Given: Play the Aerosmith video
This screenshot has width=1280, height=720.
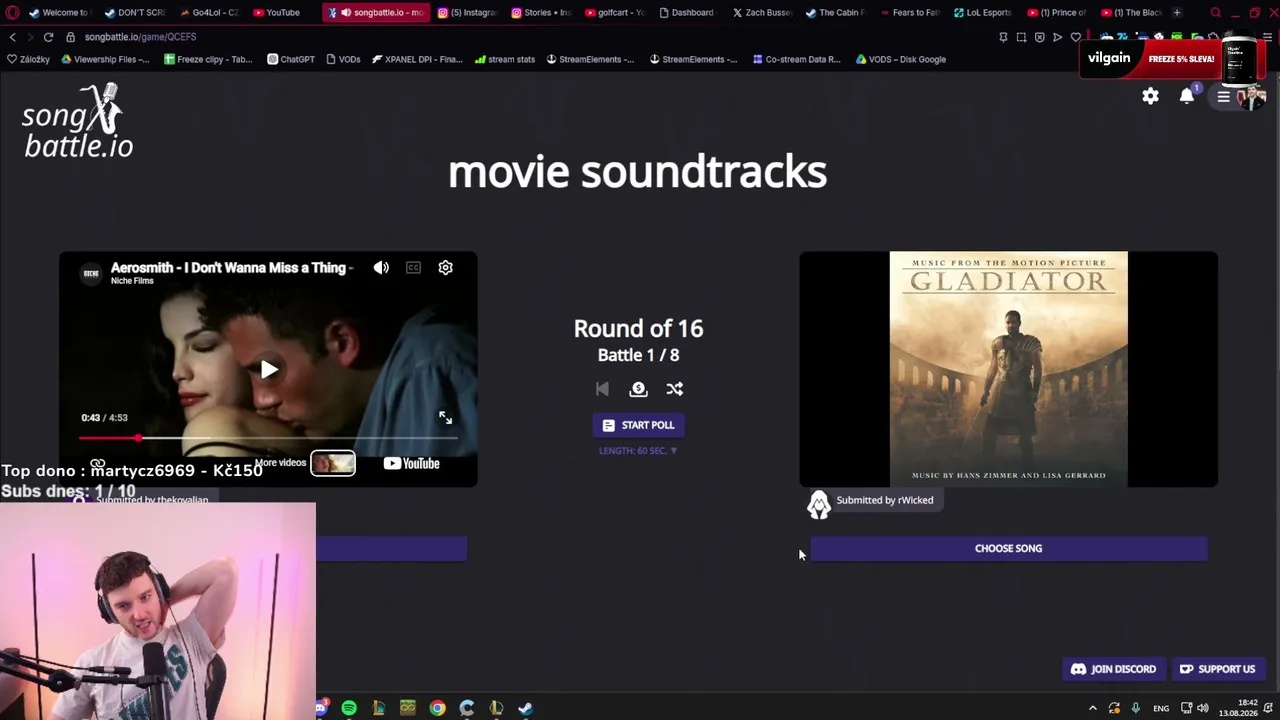Looking at the screenshot, I should (269, 370).
